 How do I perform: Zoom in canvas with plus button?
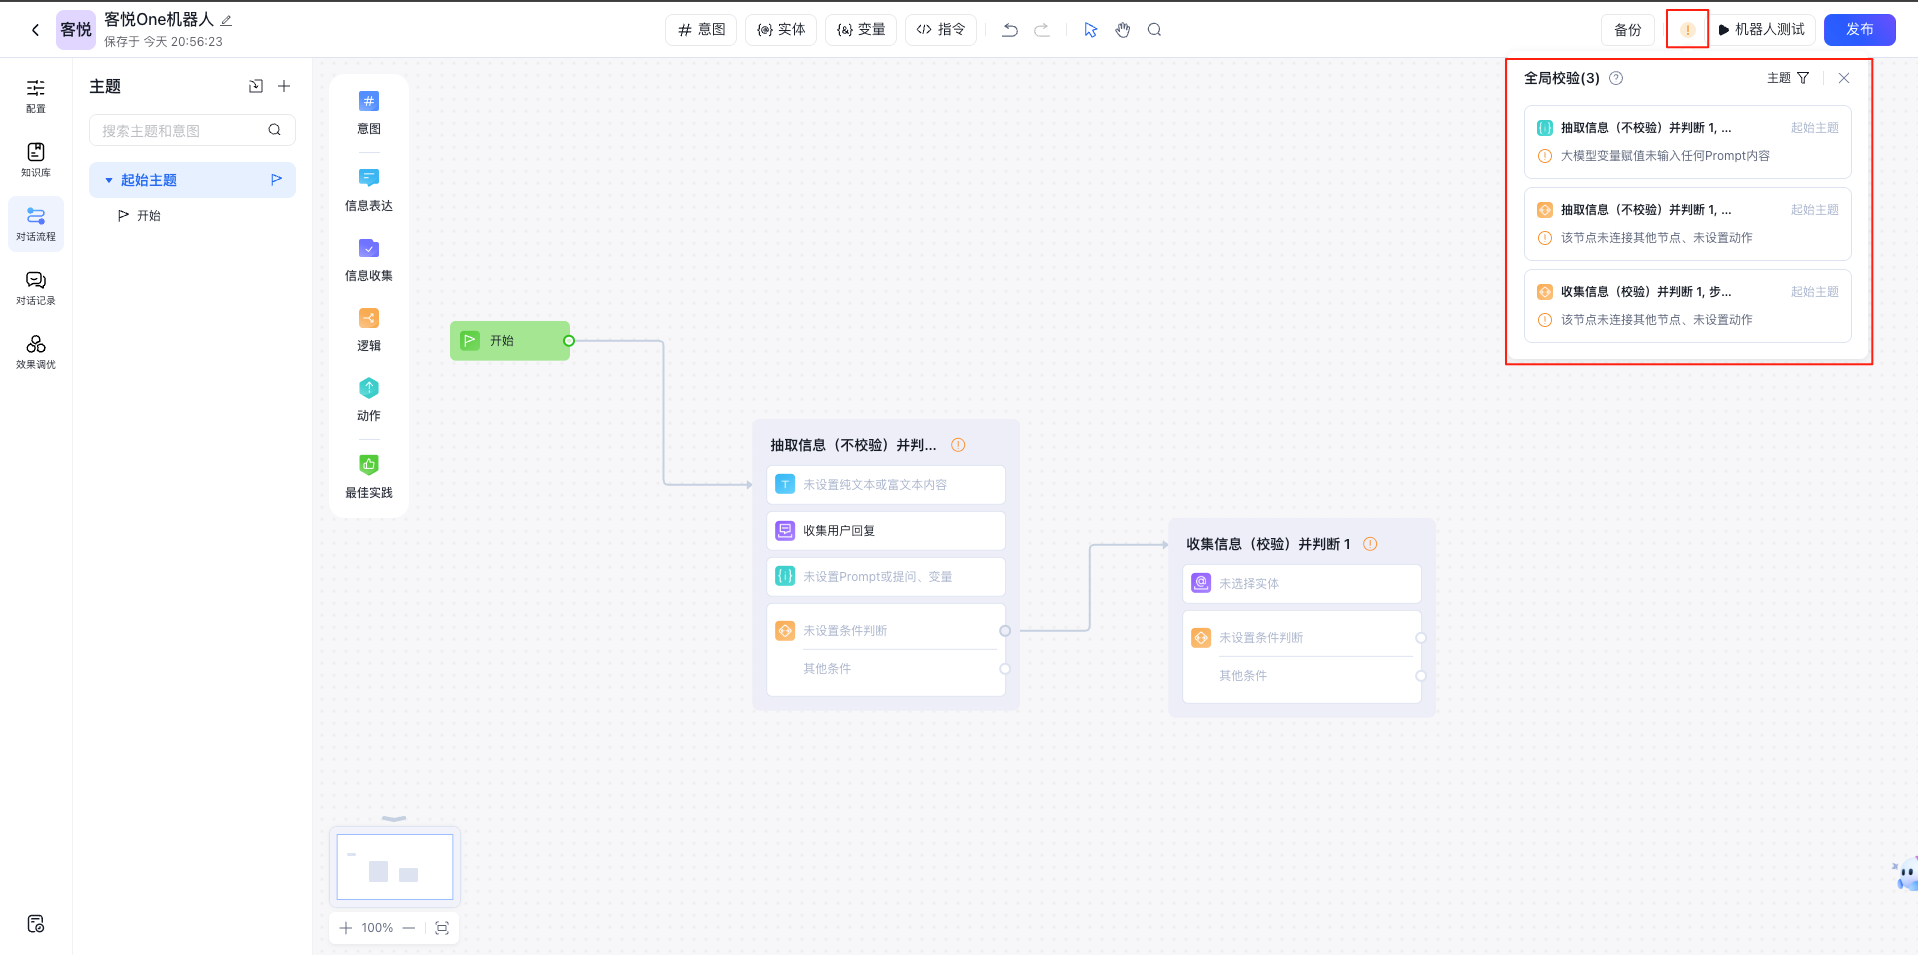(346, 928)
